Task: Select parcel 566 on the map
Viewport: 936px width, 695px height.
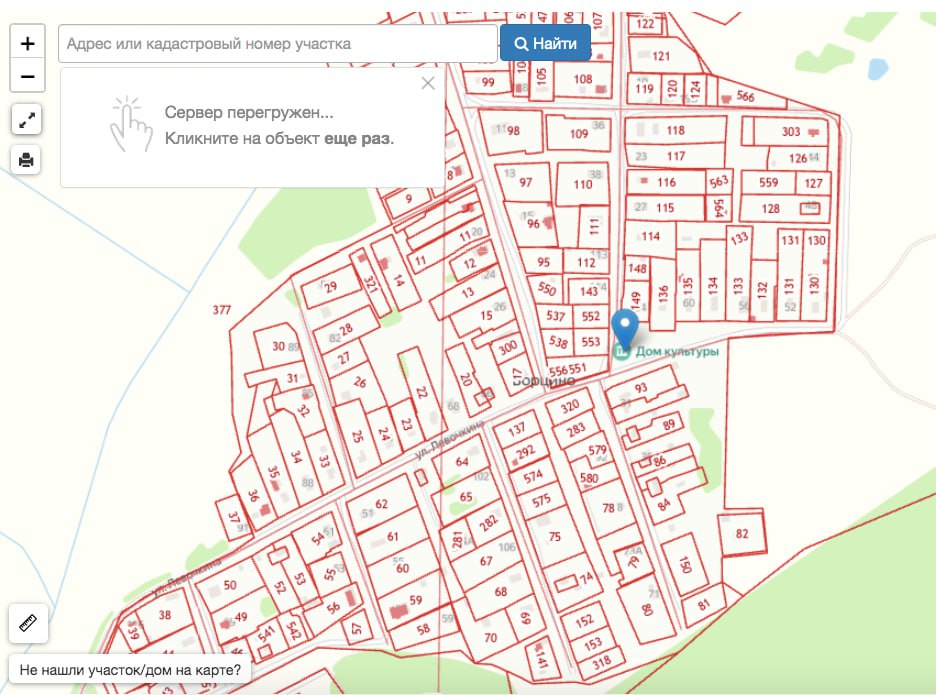Action: pos(745,97)
